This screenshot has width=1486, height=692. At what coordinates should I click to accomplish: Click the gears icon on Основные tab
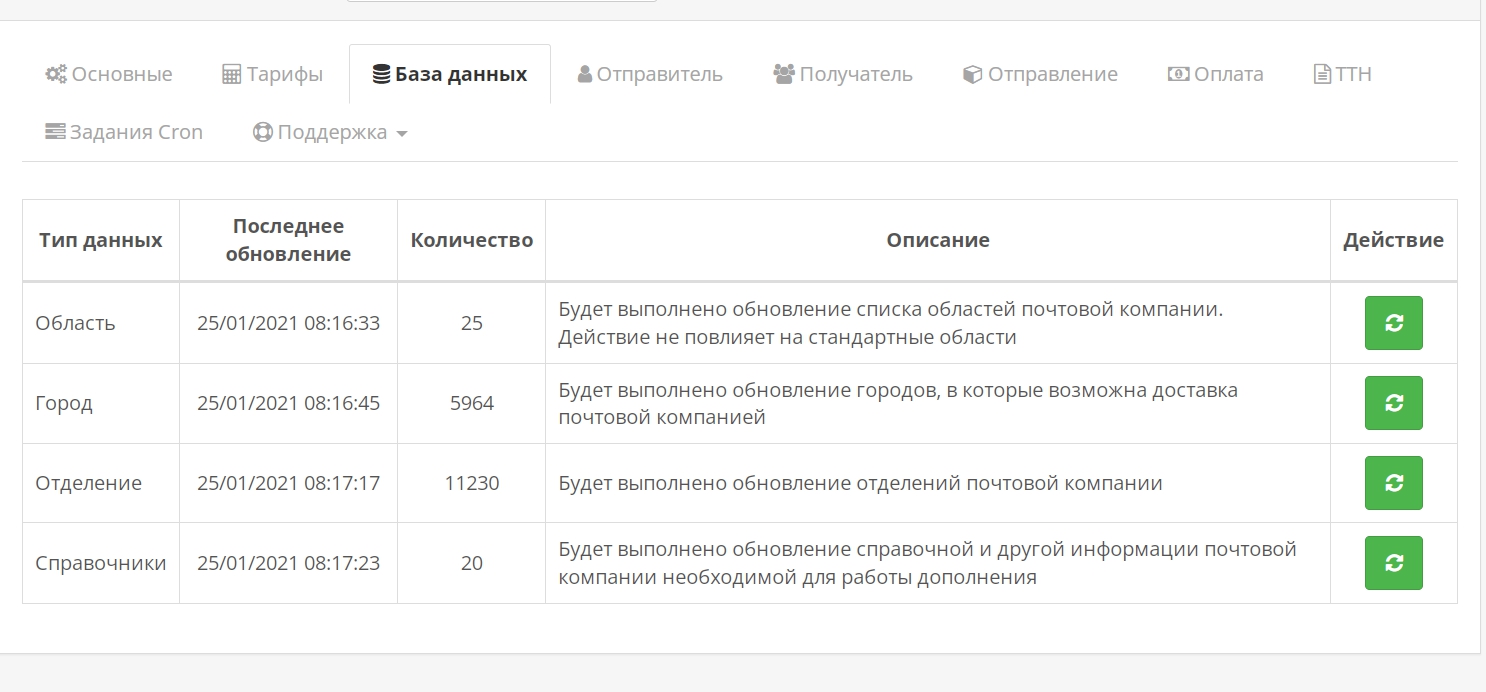pyautogui.click(x=56, y=74)
